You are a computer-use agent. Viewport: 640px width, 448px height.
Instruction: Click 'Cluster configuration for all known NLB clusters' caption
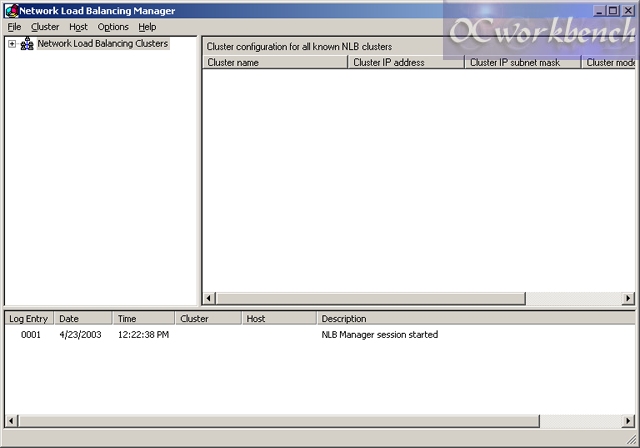[299, 47]
